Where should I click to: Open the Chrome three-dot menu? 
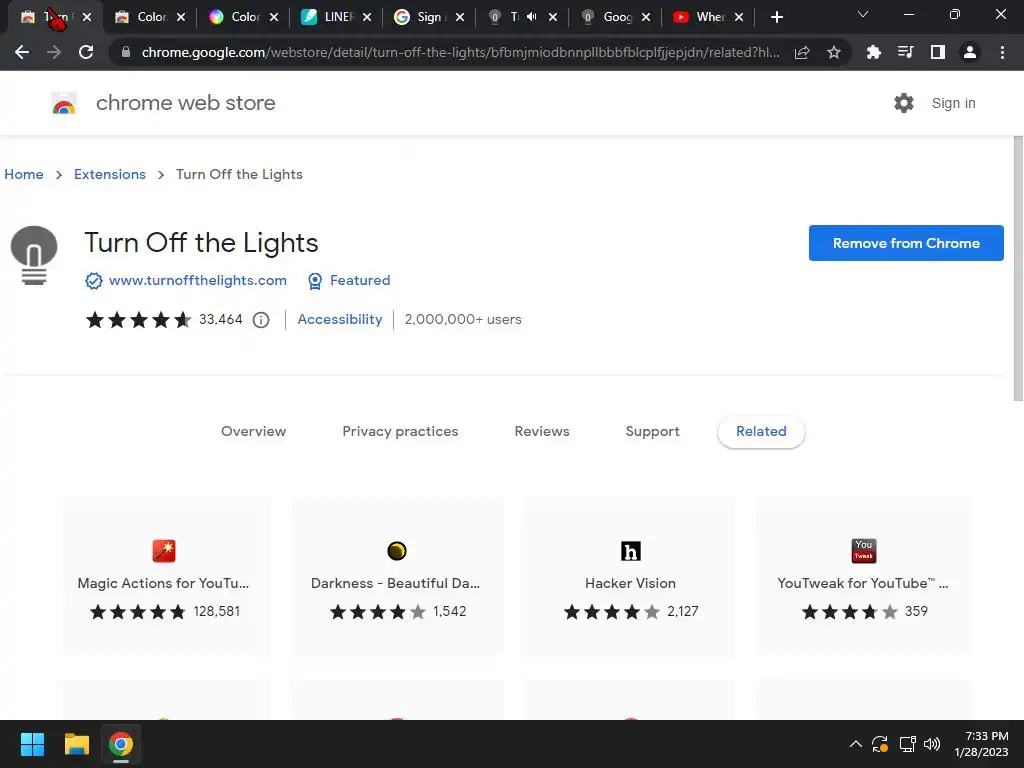tap(1002, 52)
